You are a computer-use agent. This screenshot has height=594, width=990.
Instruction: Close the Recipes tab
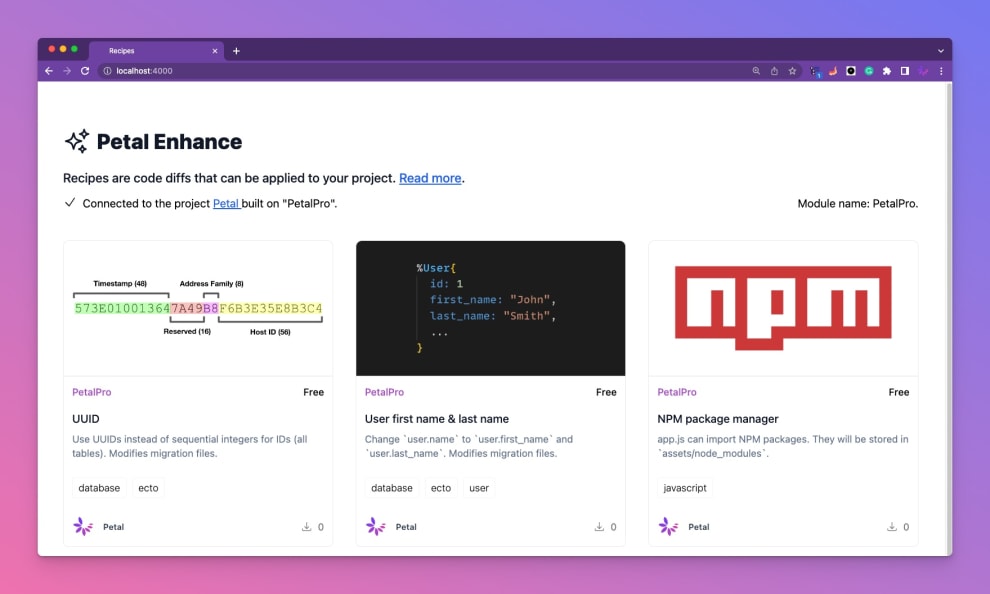[x=215, y=50]
